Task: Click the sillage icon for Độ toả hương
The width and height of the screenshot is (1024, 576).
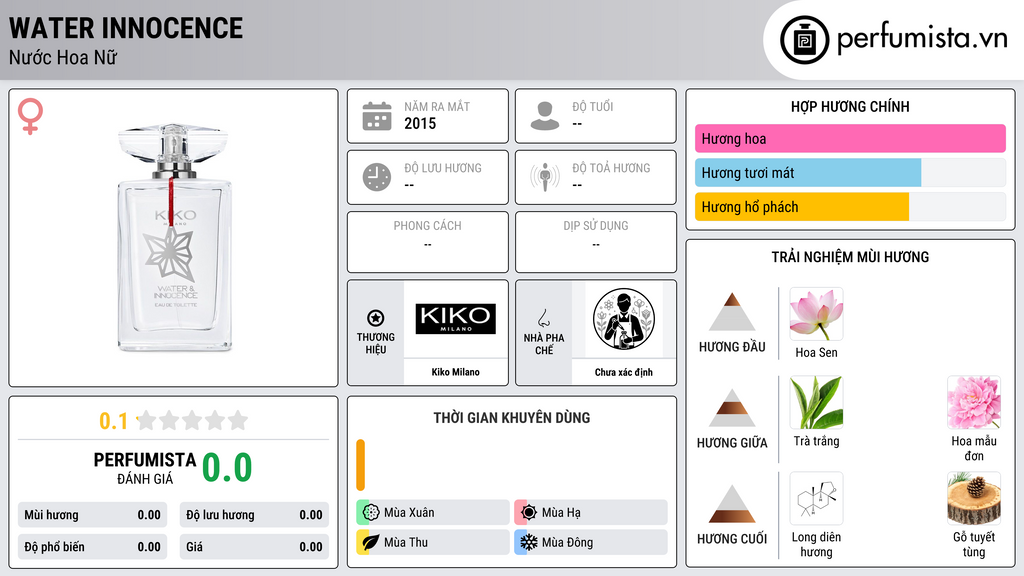Action: click(545, 177)
